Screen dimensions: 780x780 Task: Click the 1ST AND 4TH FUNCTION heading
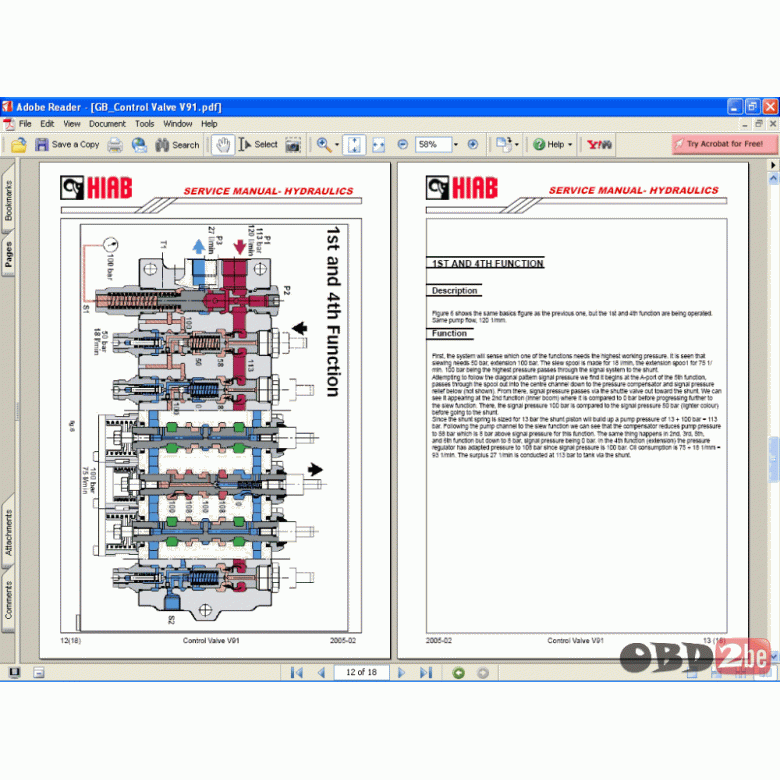pos(488,263)
